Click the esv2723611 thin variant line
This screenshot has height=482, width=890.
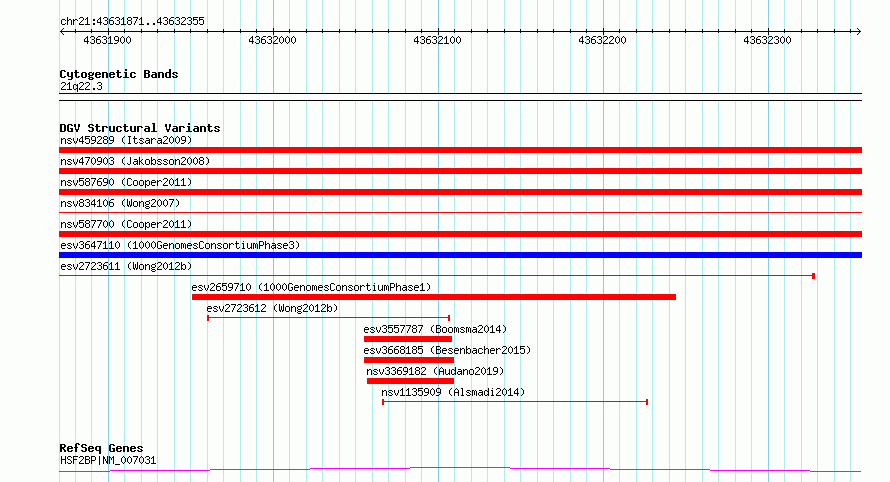tap(437, 276)
